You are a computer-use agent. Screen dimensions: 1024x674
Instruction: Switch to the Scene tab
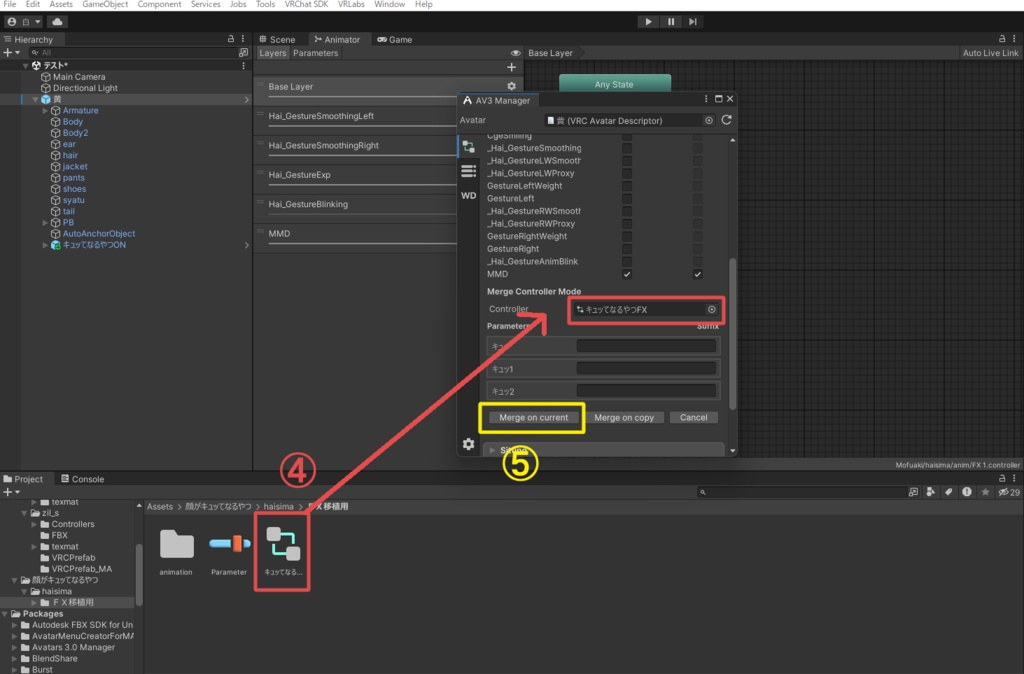coord(277,39)
